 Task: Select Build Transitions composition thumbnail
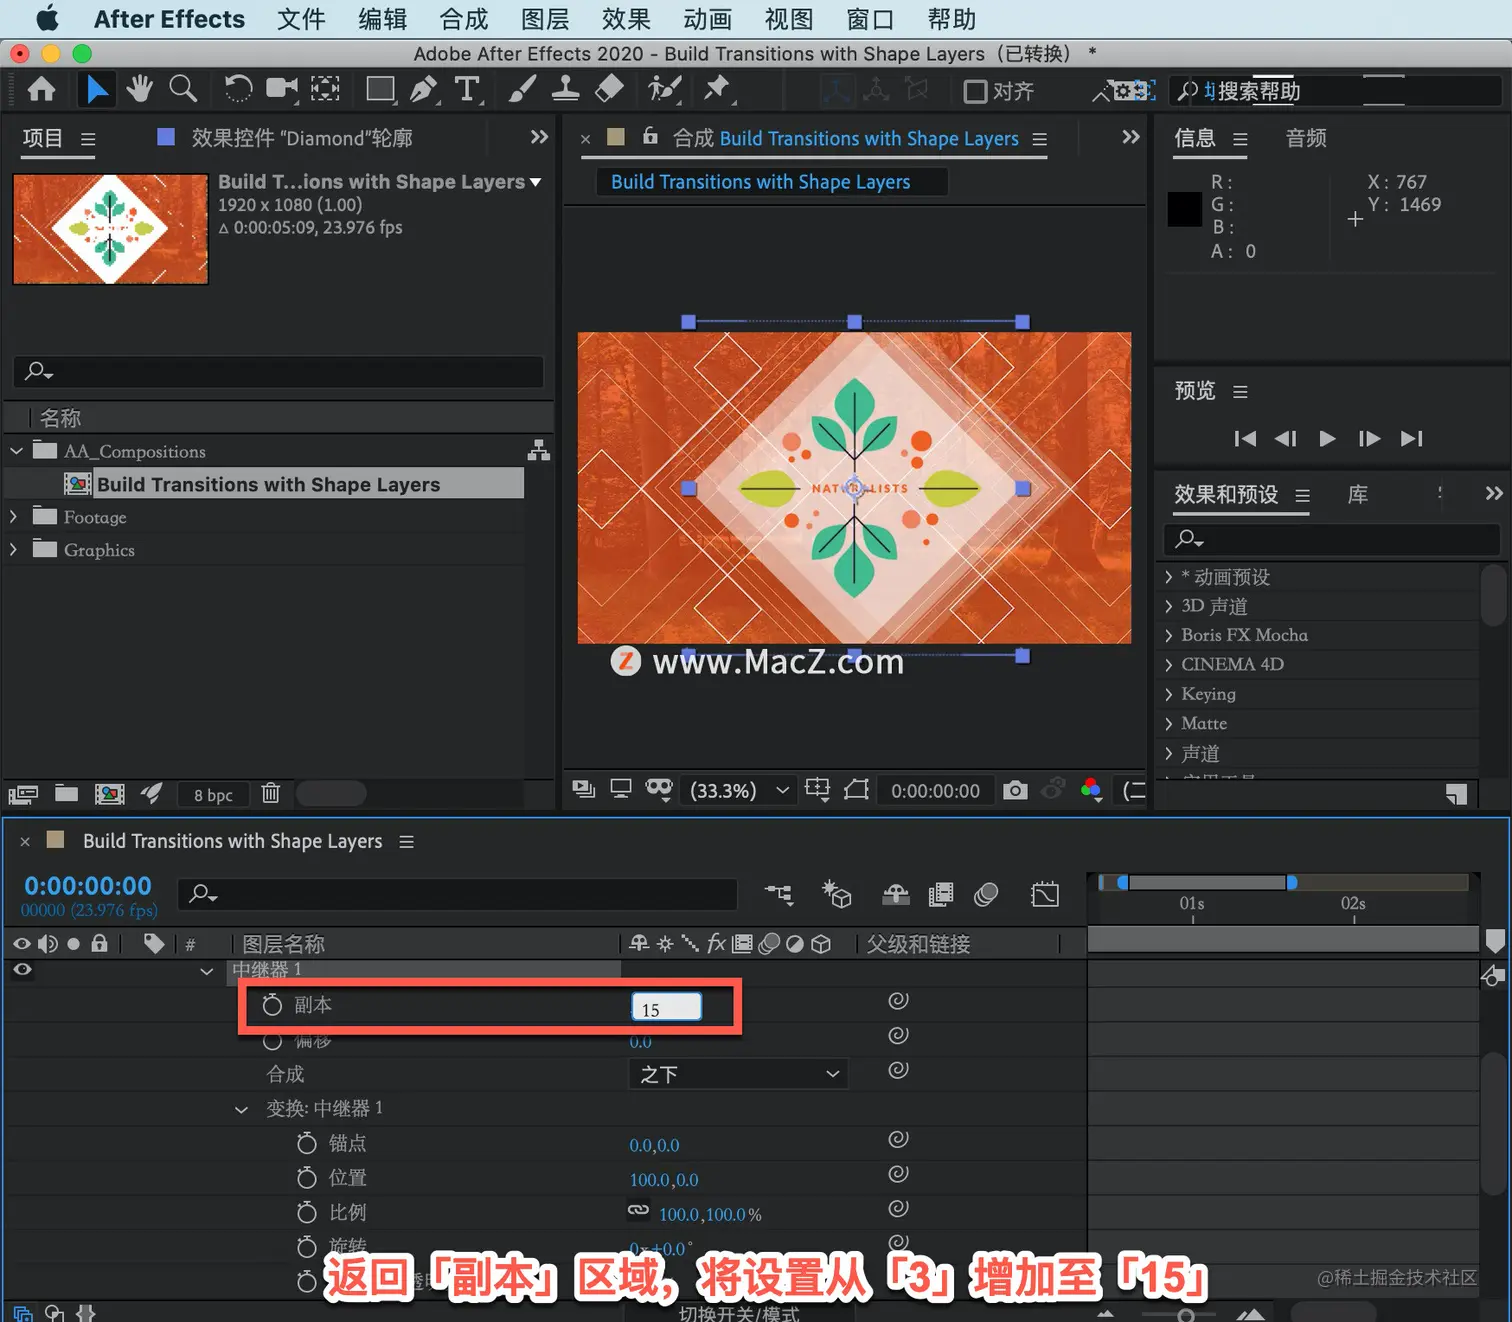tap(111, 229)
